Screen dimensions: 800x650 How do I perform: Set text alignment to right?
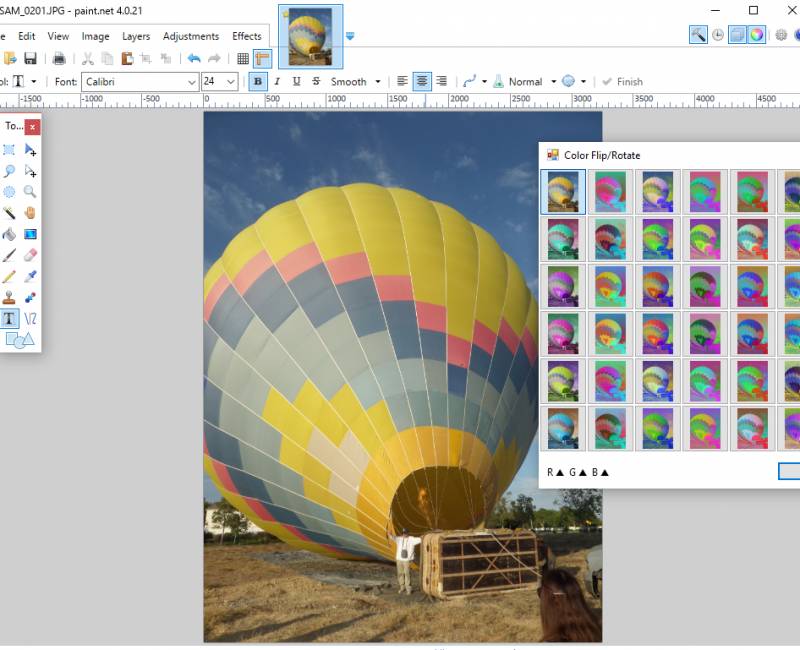pyautogui.click(x=441, y=82)
